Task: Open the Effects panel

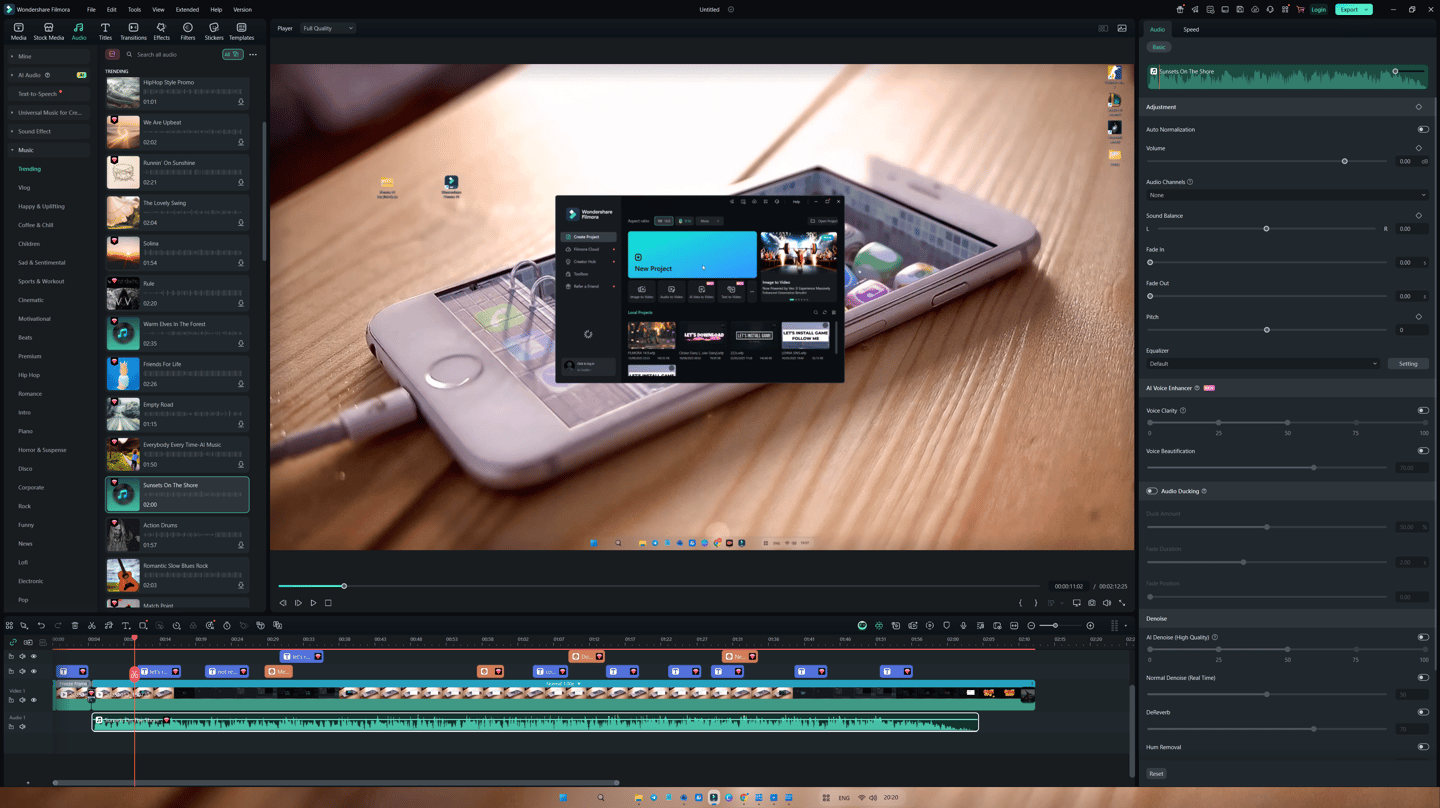Action: pos(161,32)
